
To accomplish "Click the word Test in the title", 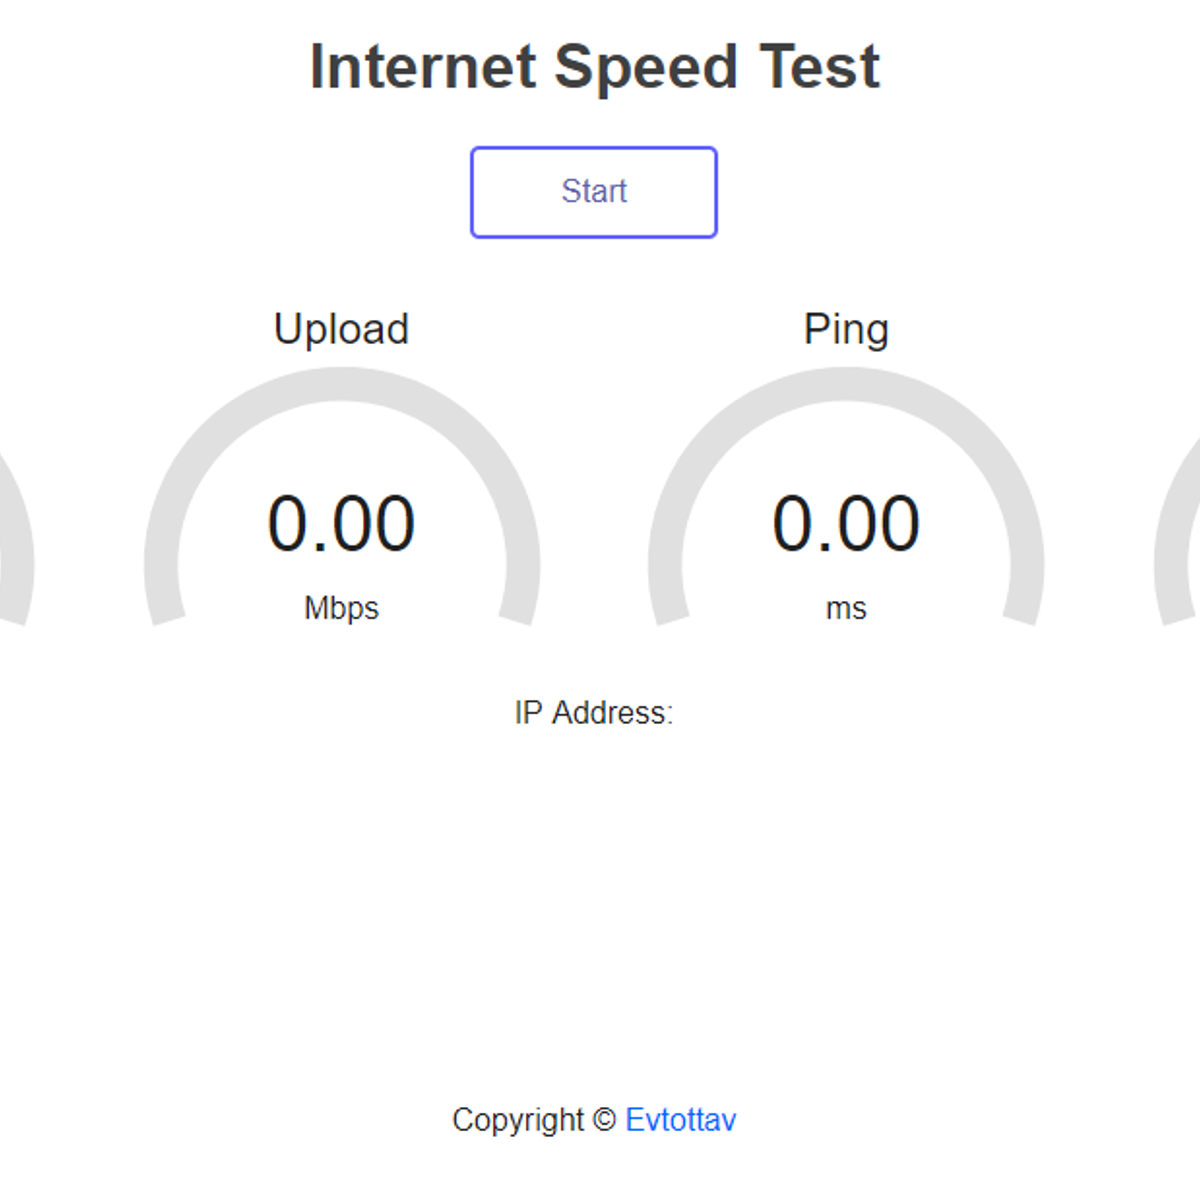I will 819,67.
